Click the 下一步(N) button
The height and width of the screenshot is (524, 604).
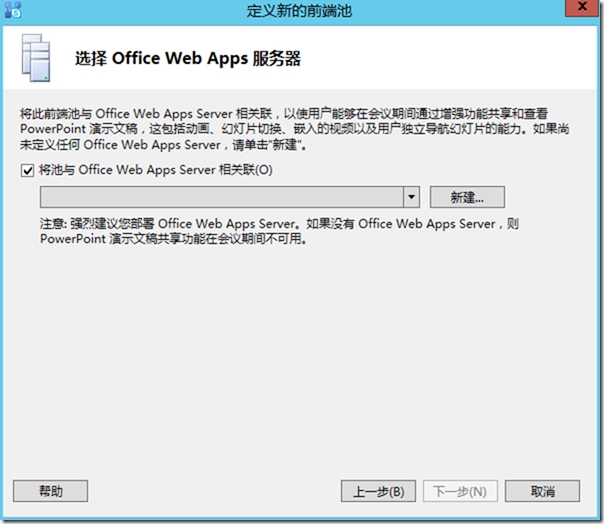coord(460,491)
